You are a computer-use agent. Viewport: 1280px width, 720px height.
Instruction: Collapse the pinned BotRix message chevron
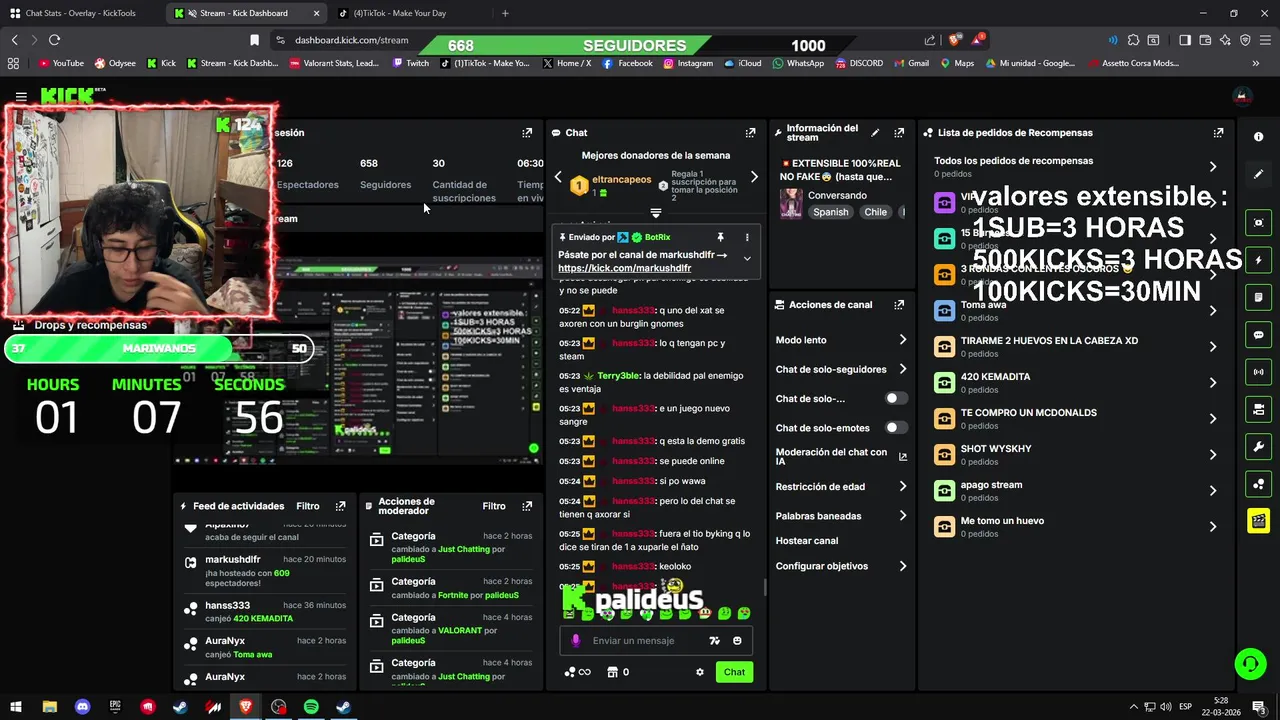(746, 258)
